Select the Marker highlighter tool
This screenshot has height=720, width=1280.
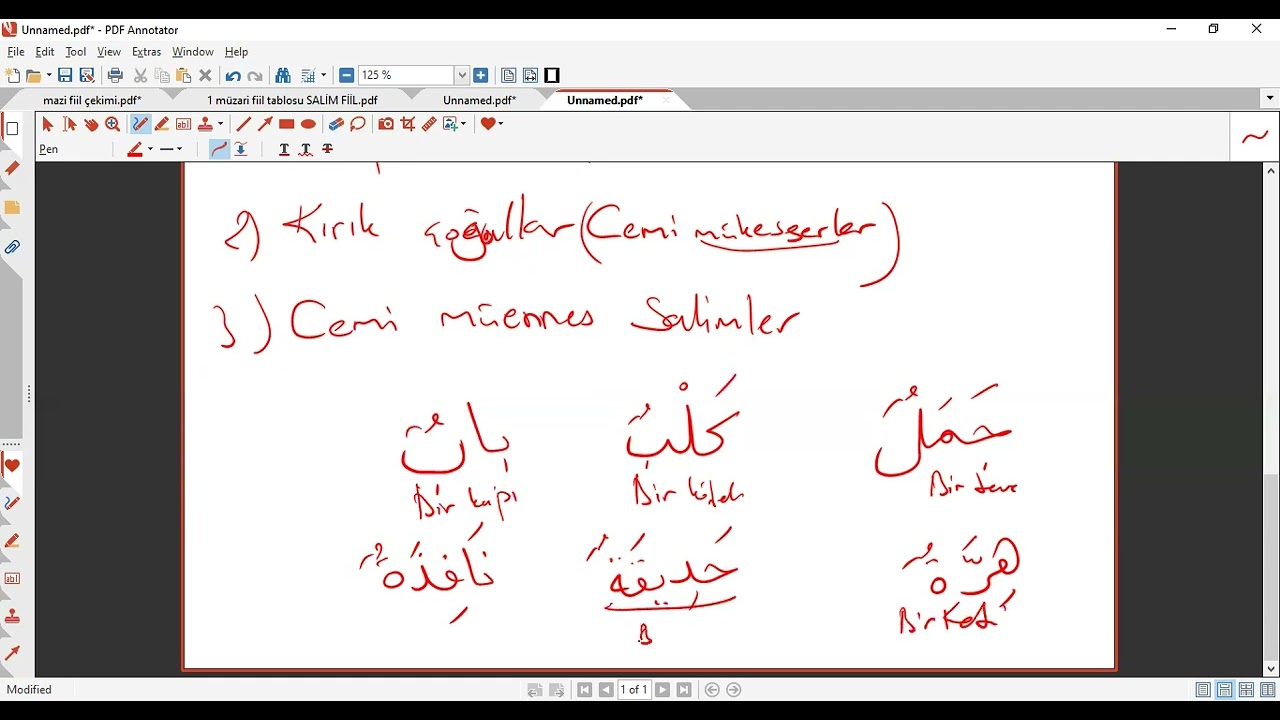162,124
